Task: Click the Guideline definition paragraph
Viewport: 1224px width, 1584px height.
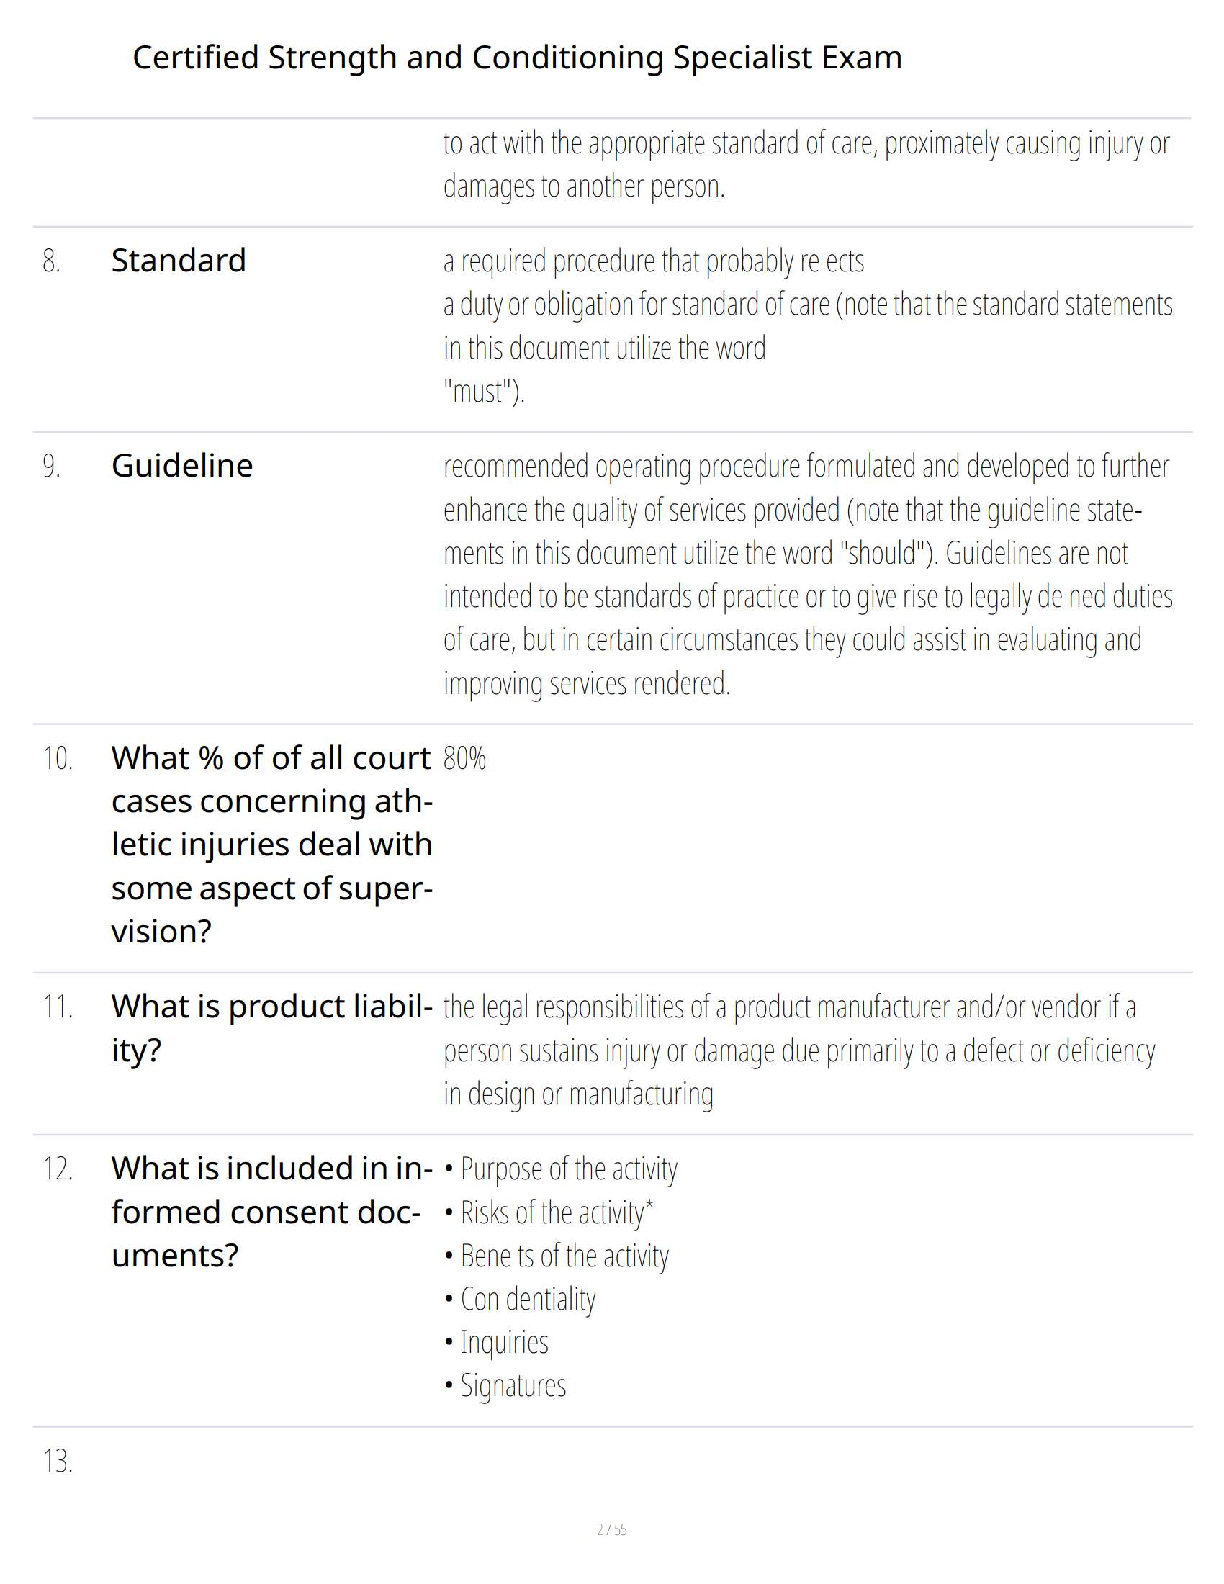Action: coord(806,575)
